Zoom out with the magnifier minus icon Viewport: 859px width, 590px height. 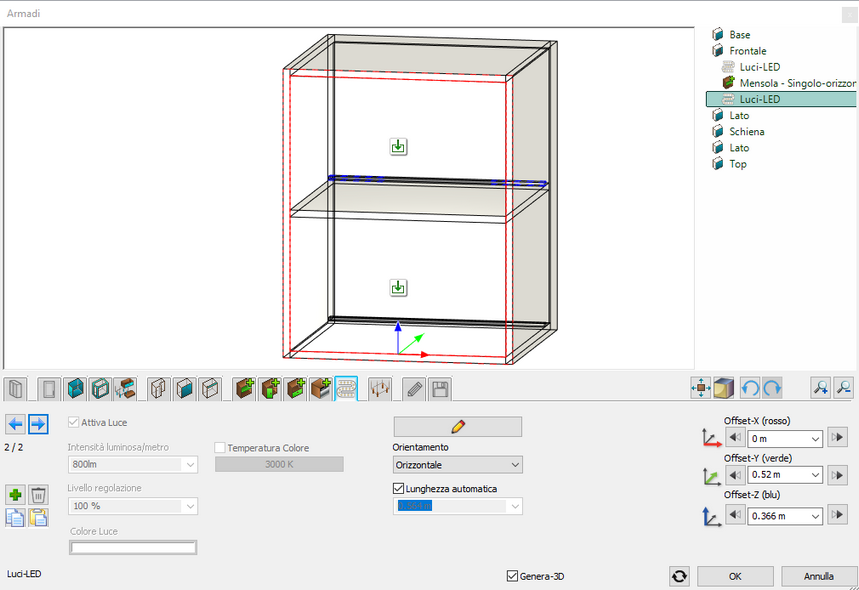click(844, 388)
